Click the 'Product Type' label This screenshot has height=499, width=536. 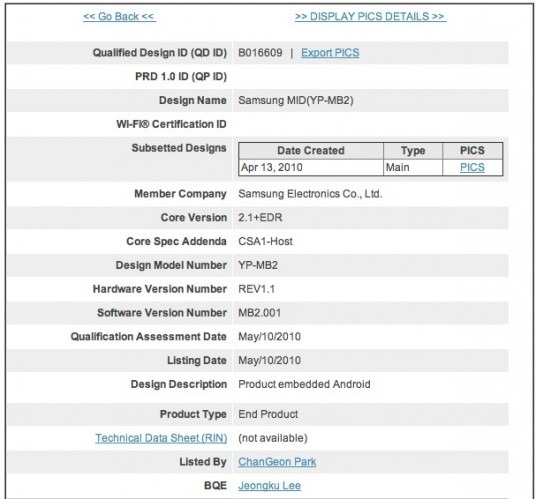pos(193,414)
